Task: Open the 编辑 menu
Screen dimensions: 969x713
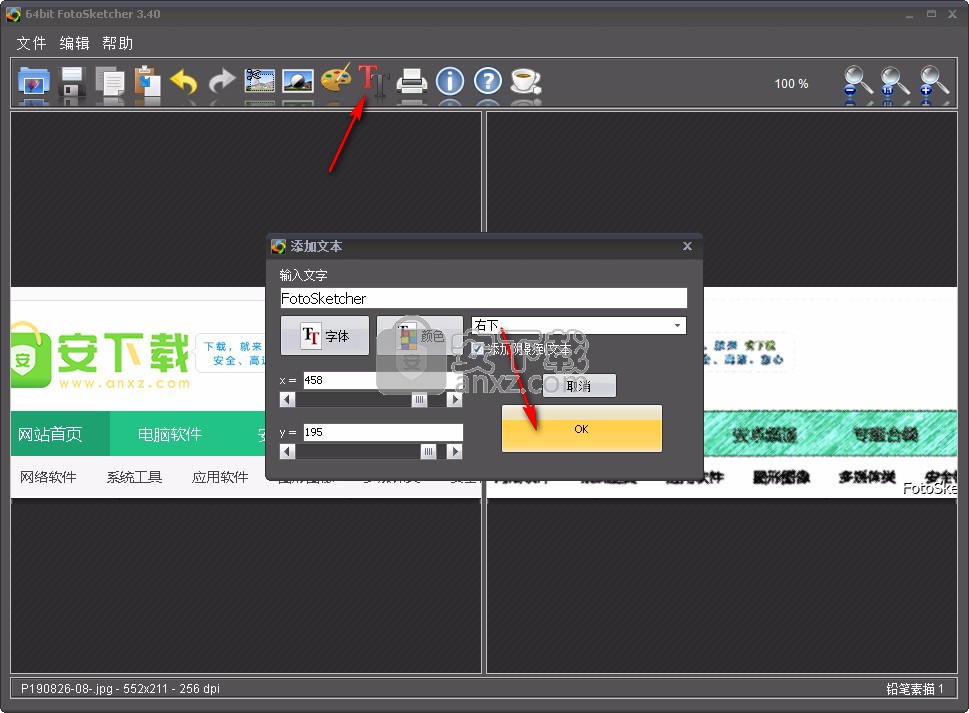Action: pos(74,43)
